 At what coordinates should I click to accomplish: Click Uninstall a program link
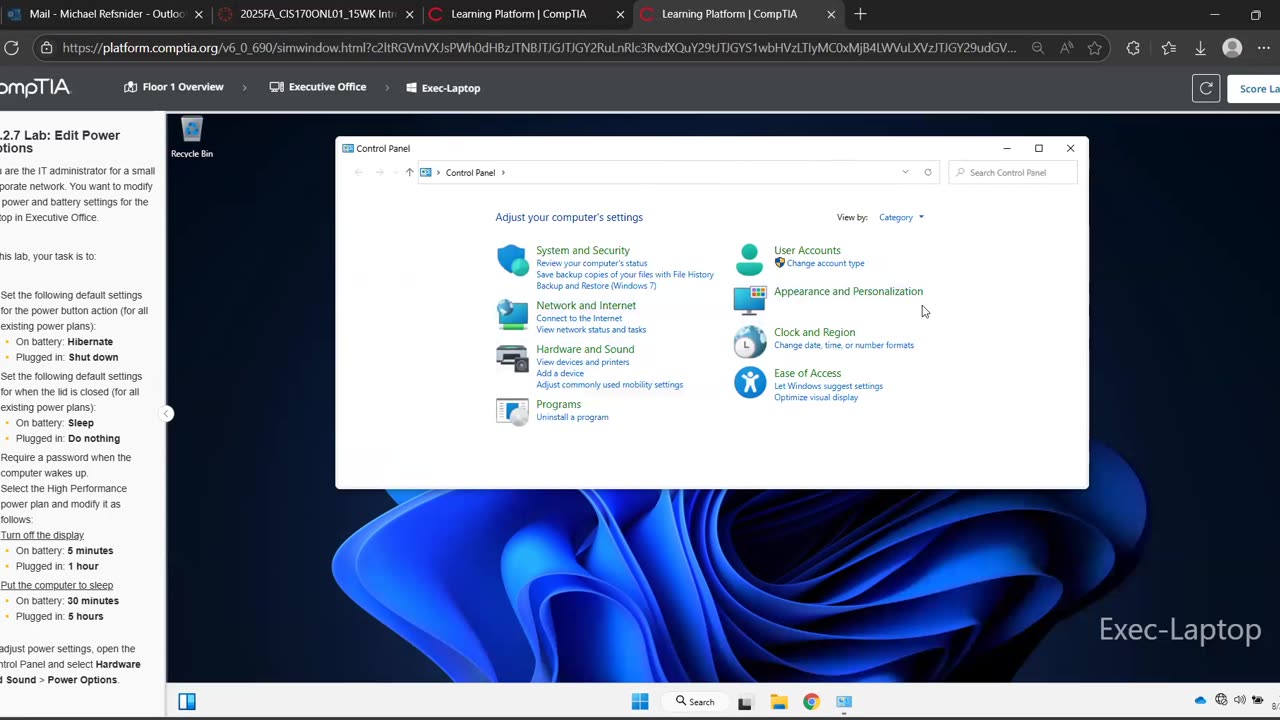[572, 417]
